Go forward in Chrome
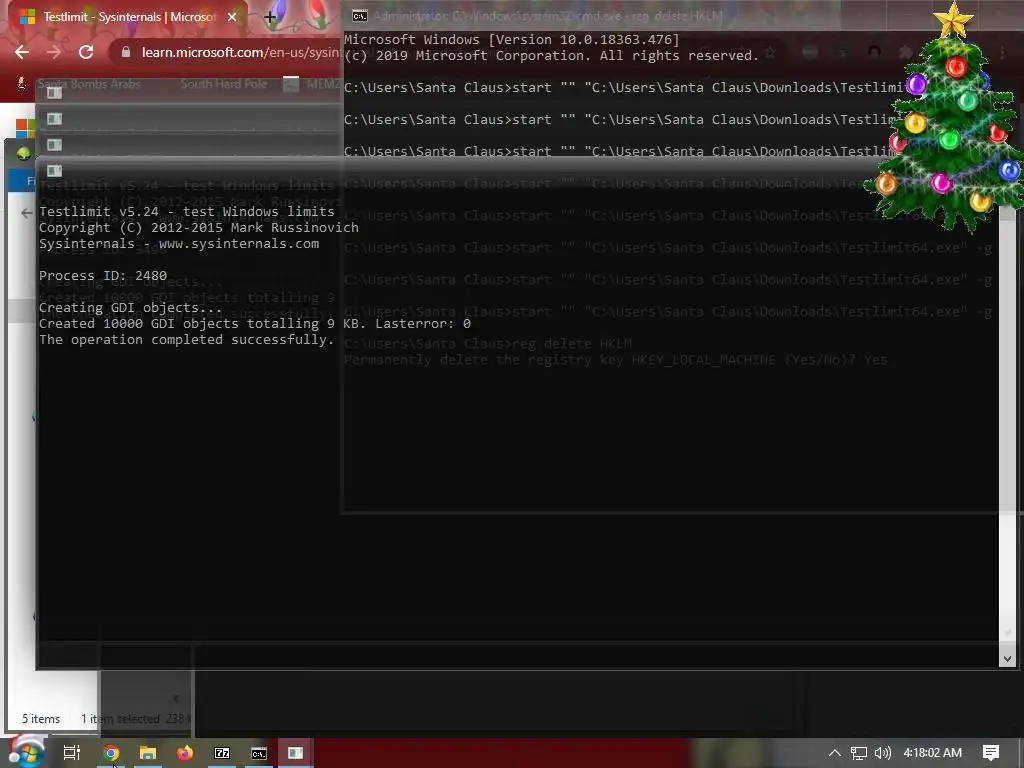Image resolution: width=1024 pixels, height=768 pixels. pyautogui.click(x=54, y=52)
